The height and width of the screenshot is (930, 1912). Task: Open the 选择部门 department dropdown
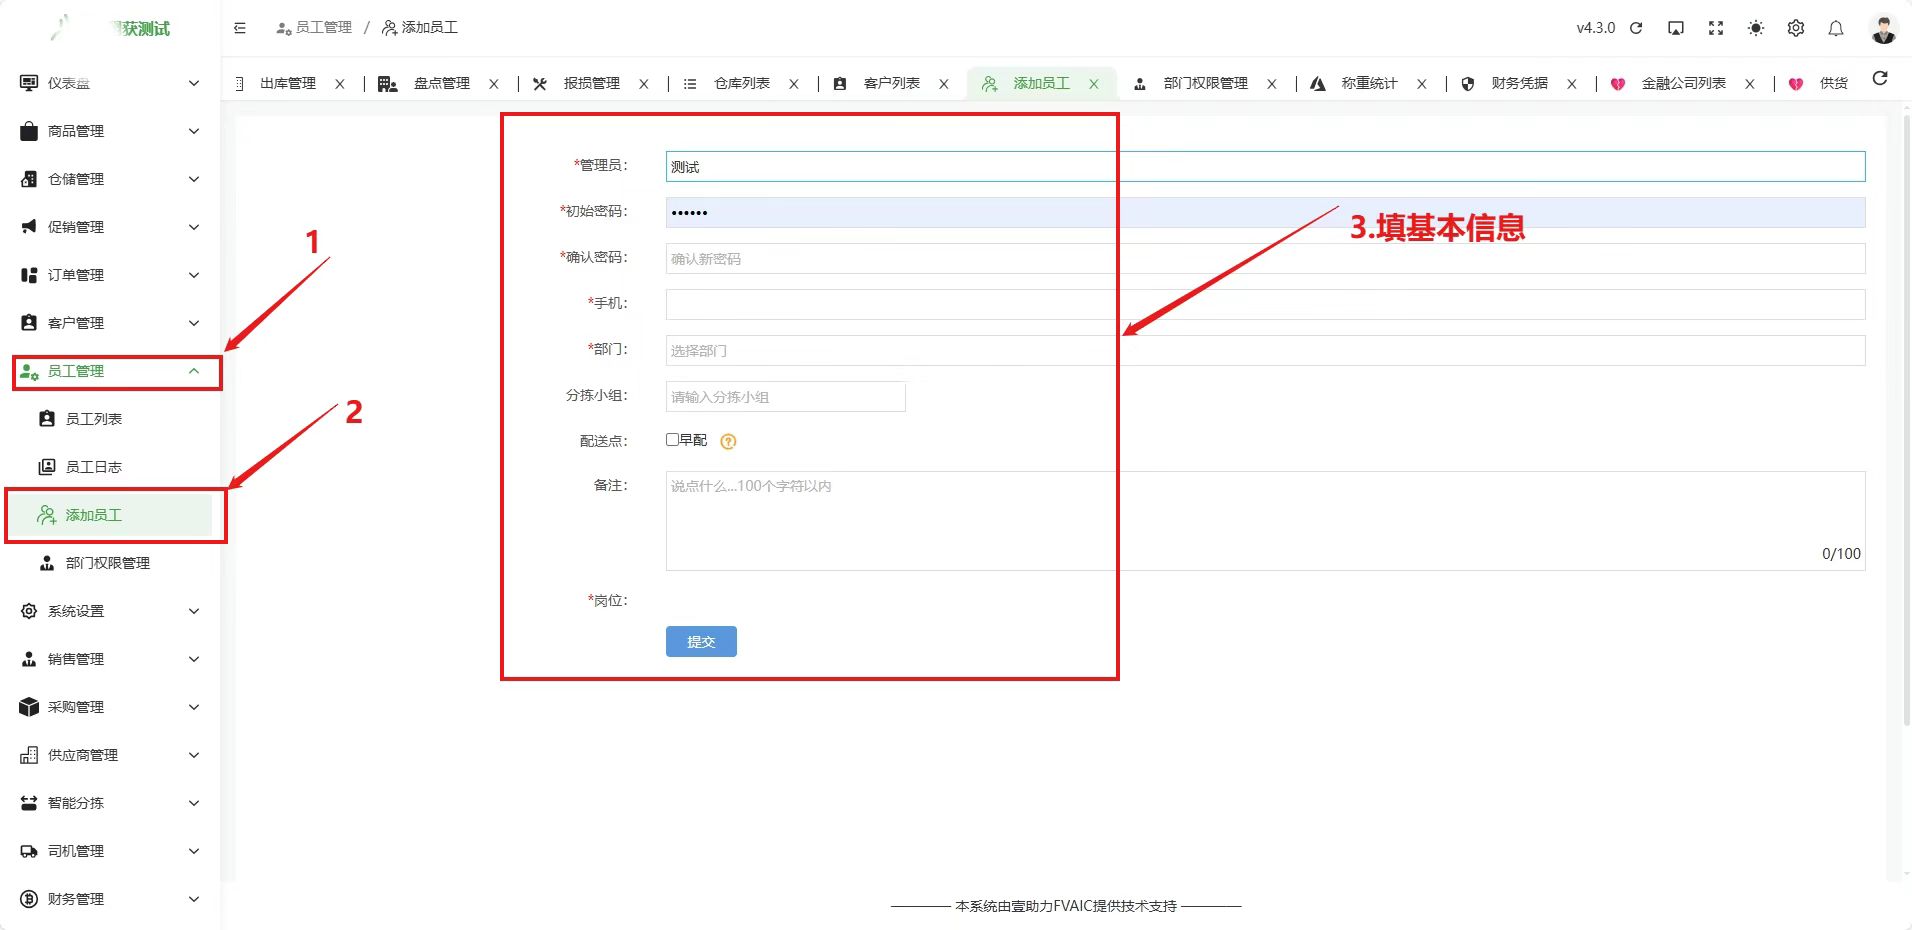coord(900,350)
